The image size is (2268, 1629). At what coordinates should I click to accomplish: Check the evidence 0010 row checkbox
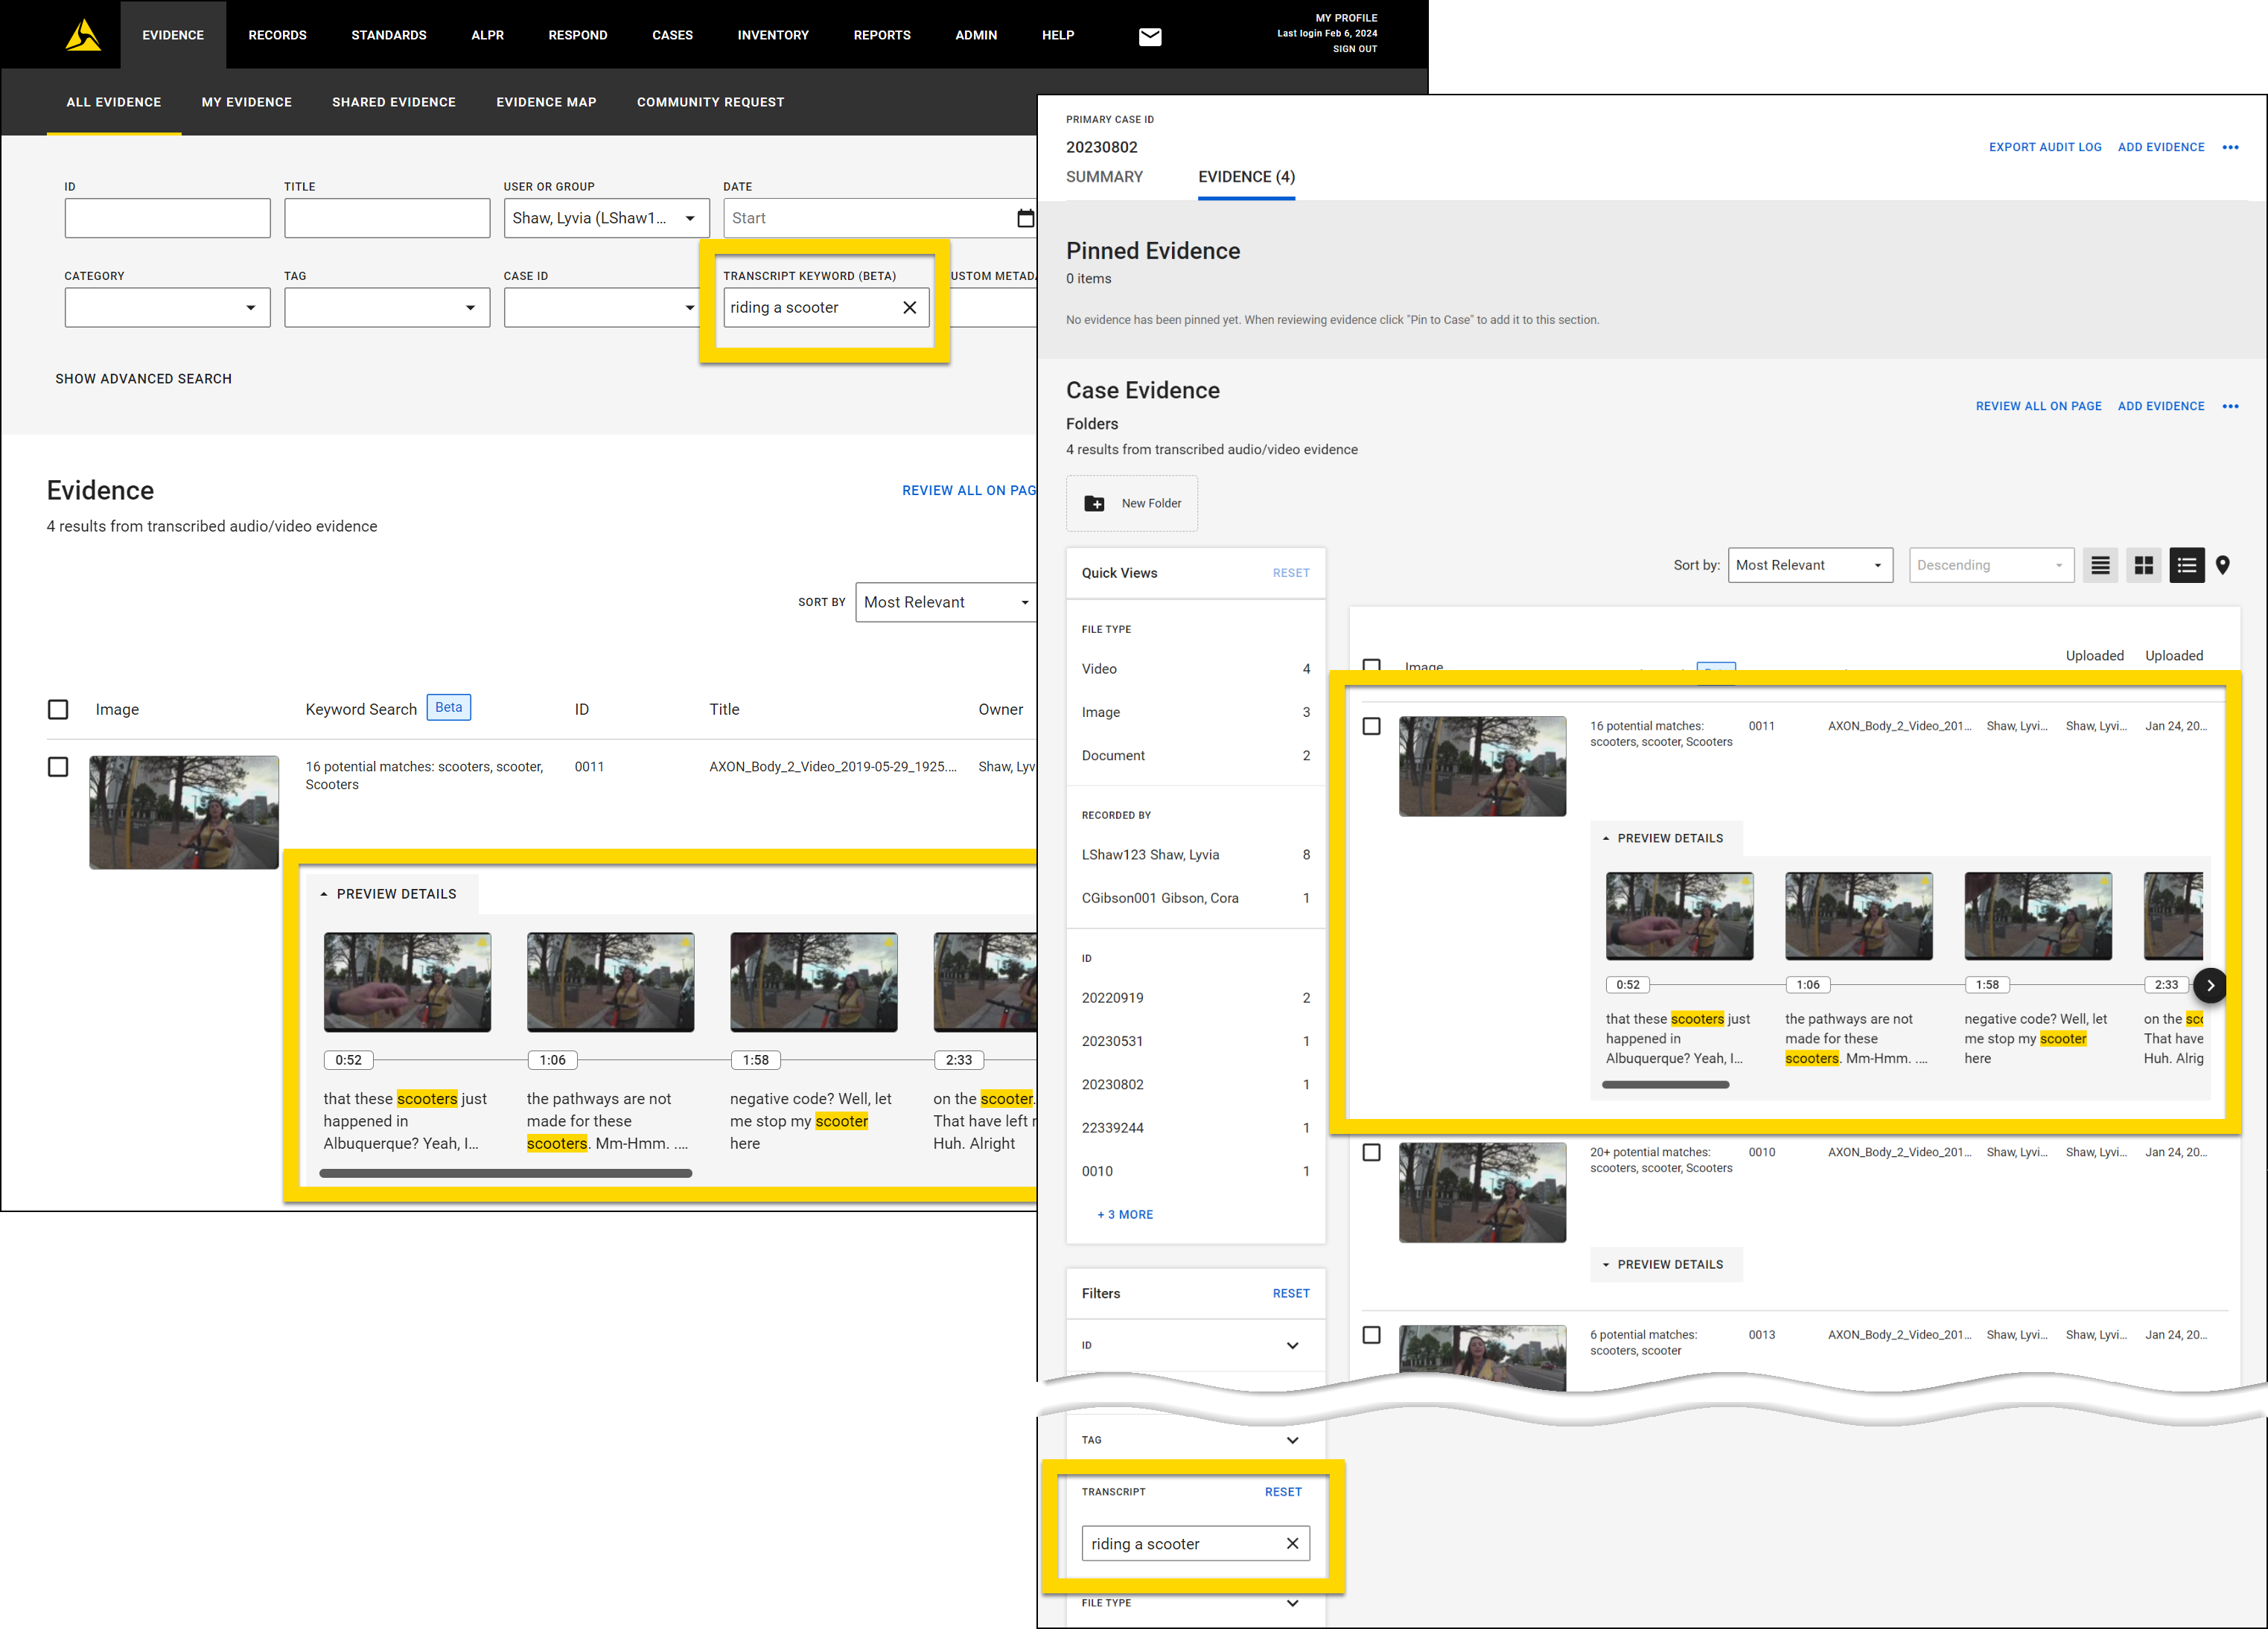click(1372, 1153)
